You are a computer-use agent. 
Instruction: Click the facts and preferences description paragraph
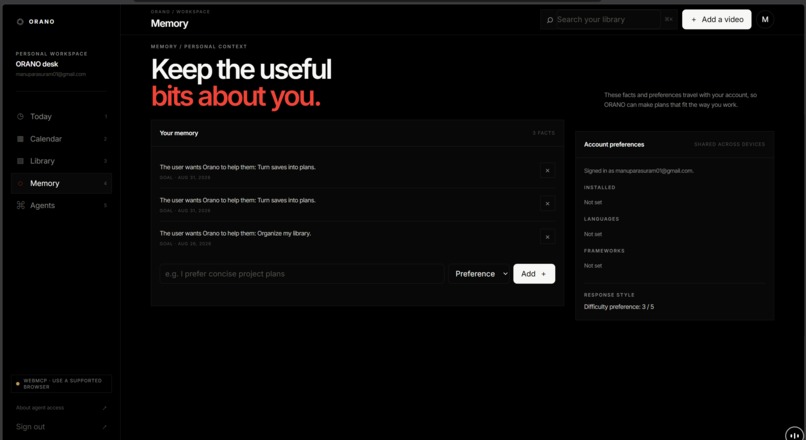click(680, 100)
